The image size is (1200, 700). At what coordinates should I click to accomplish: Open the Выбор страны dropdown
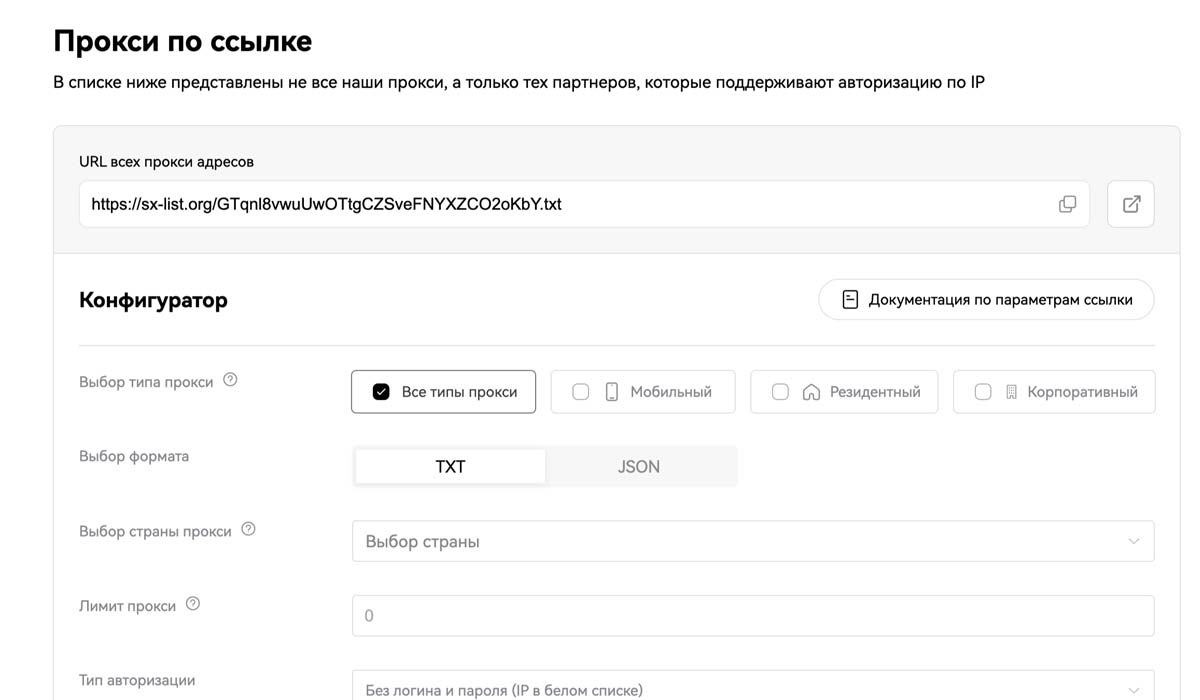740,541
